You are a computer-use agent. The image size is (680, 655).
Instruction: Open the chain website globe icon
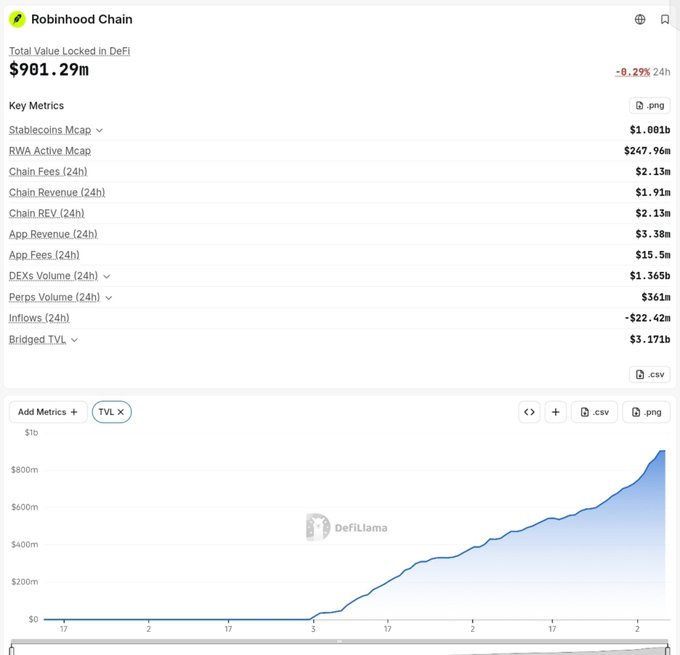pyautogui.click(x=640, y=19)
